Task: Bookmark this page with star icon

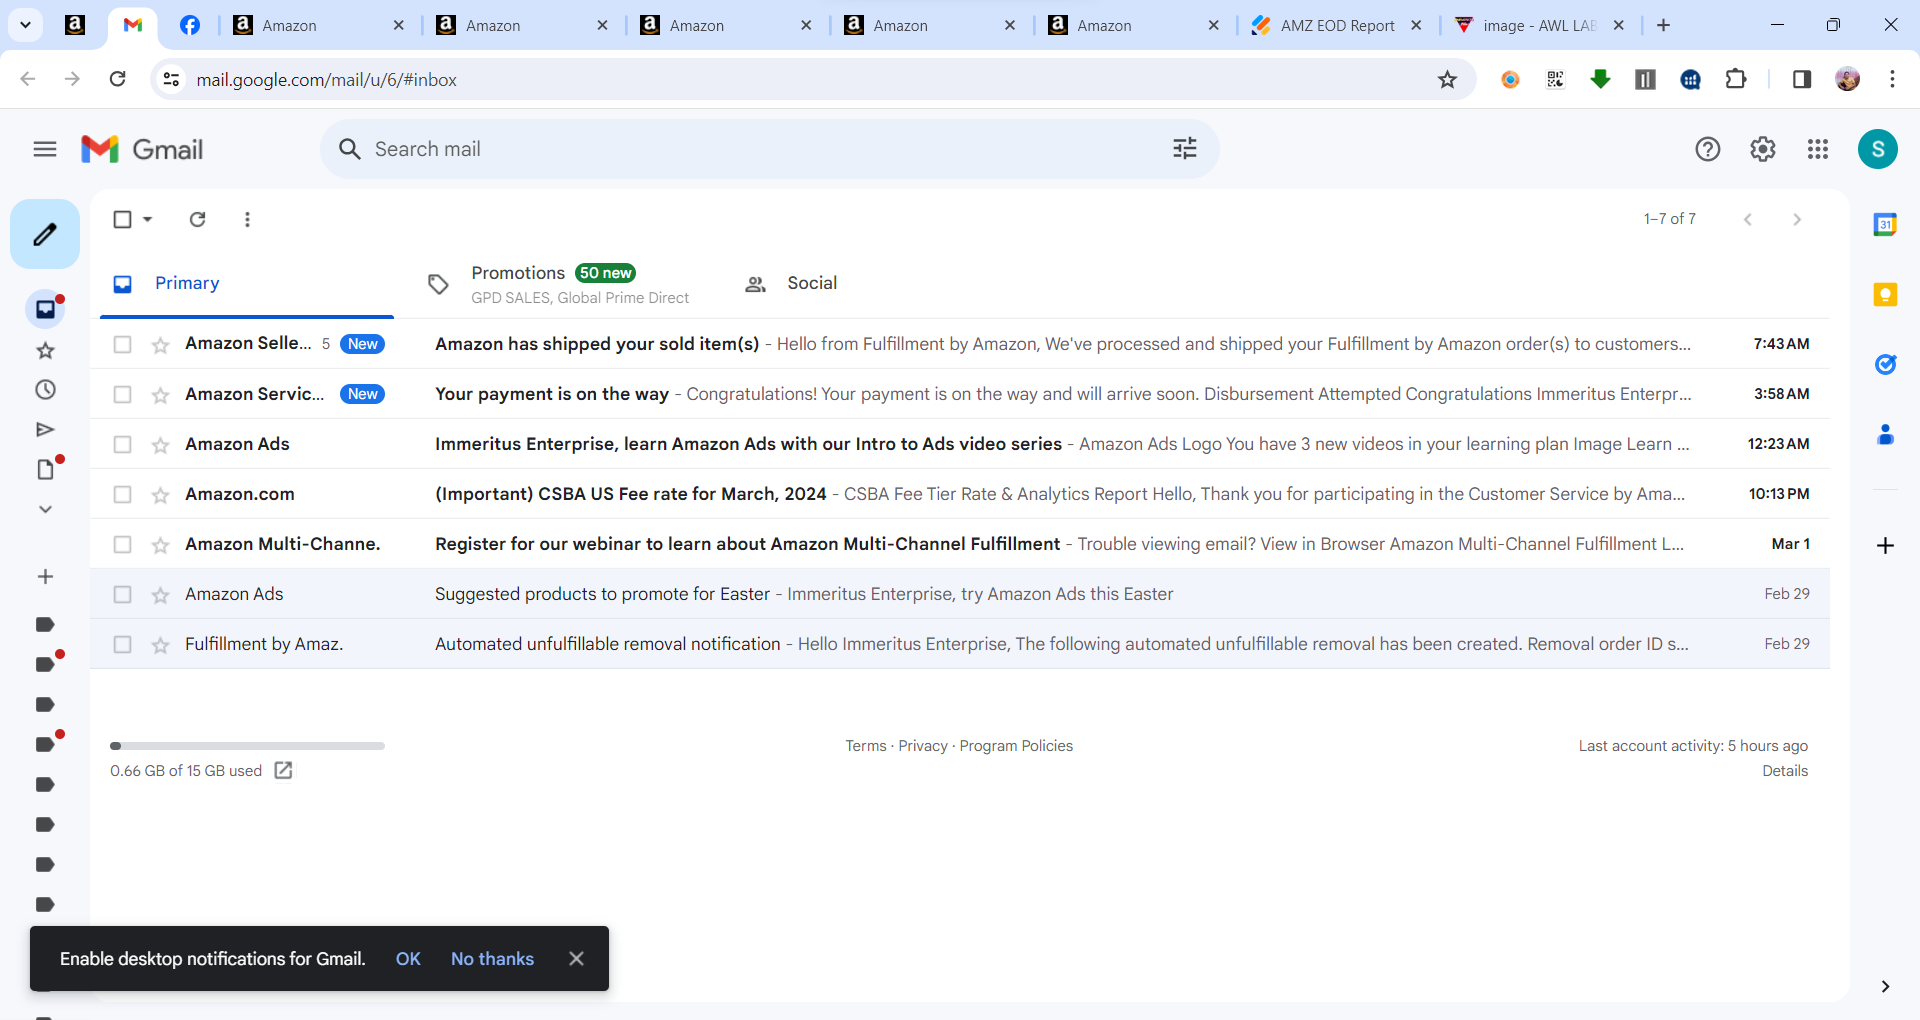Action: (x=1447, y=79)
